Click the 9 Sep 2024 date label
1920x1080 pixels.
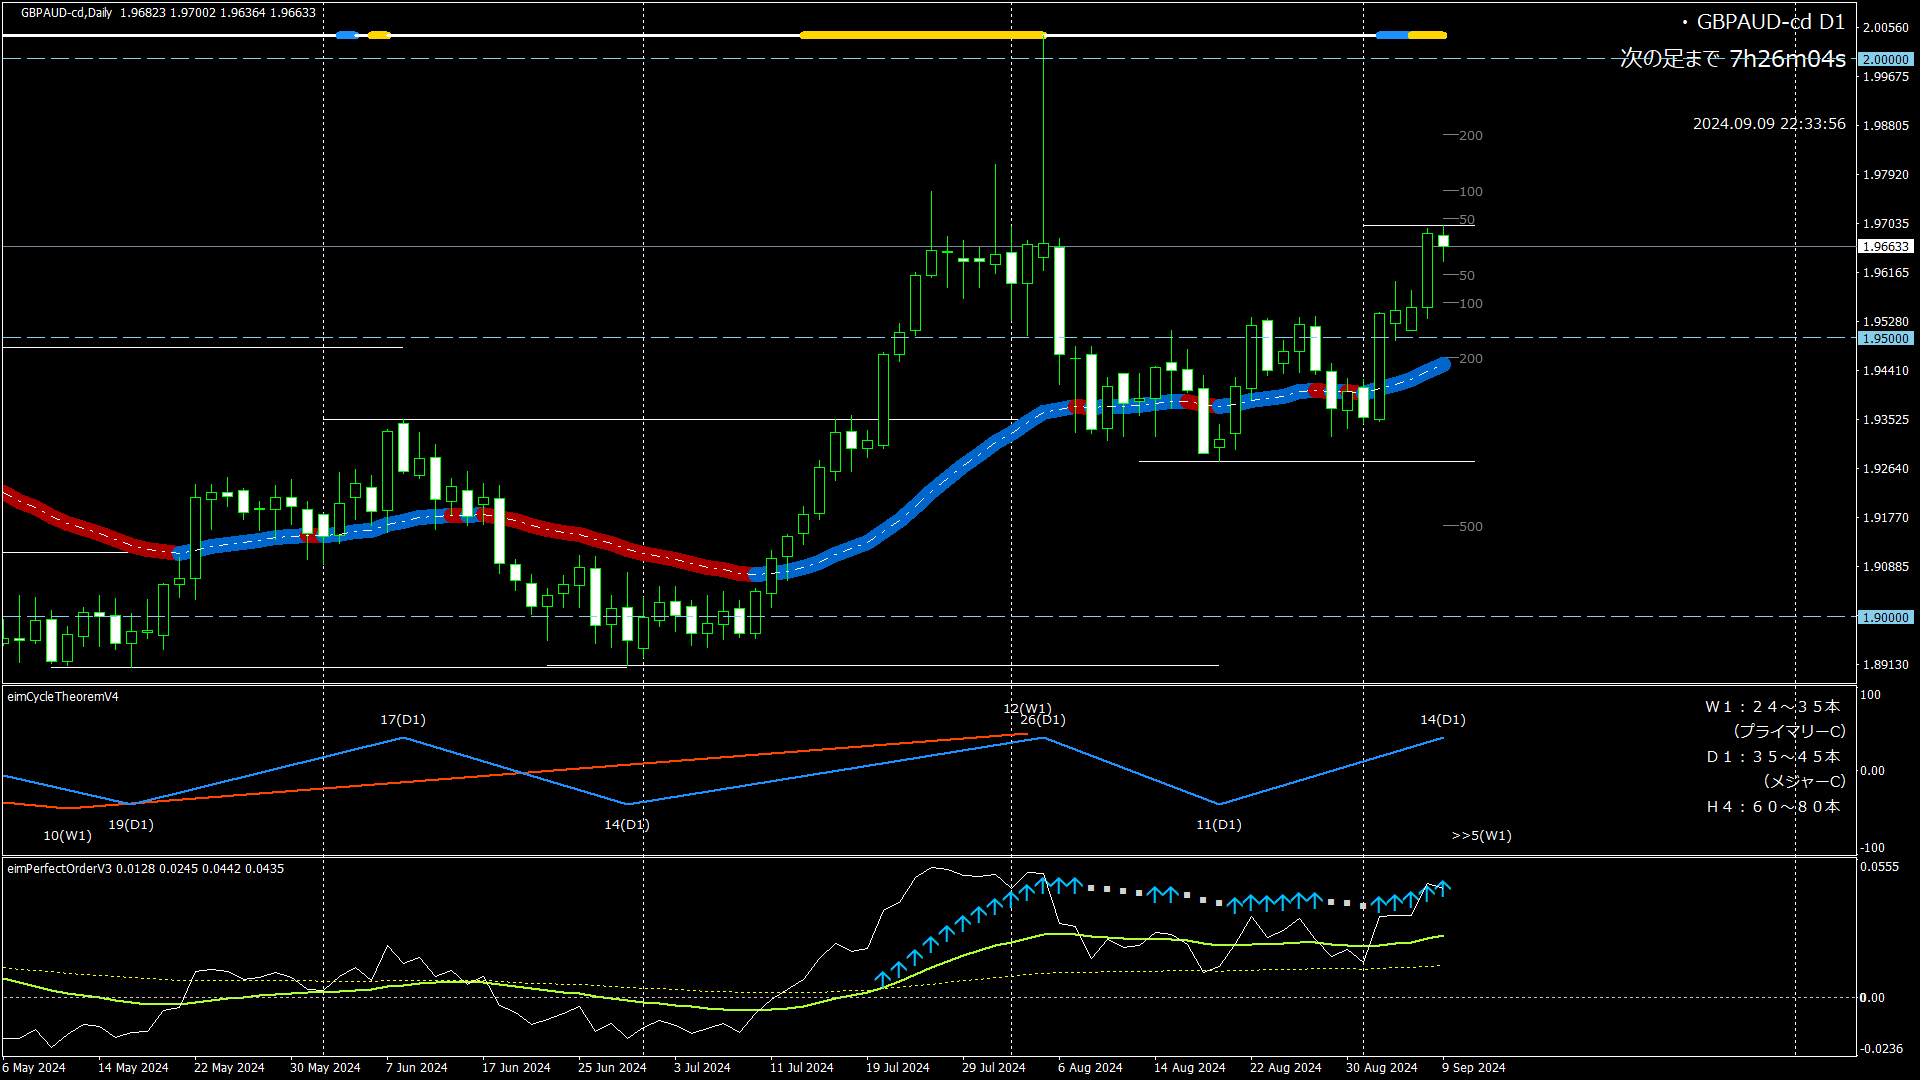pyautogui.click(x=1473, y=1068)
